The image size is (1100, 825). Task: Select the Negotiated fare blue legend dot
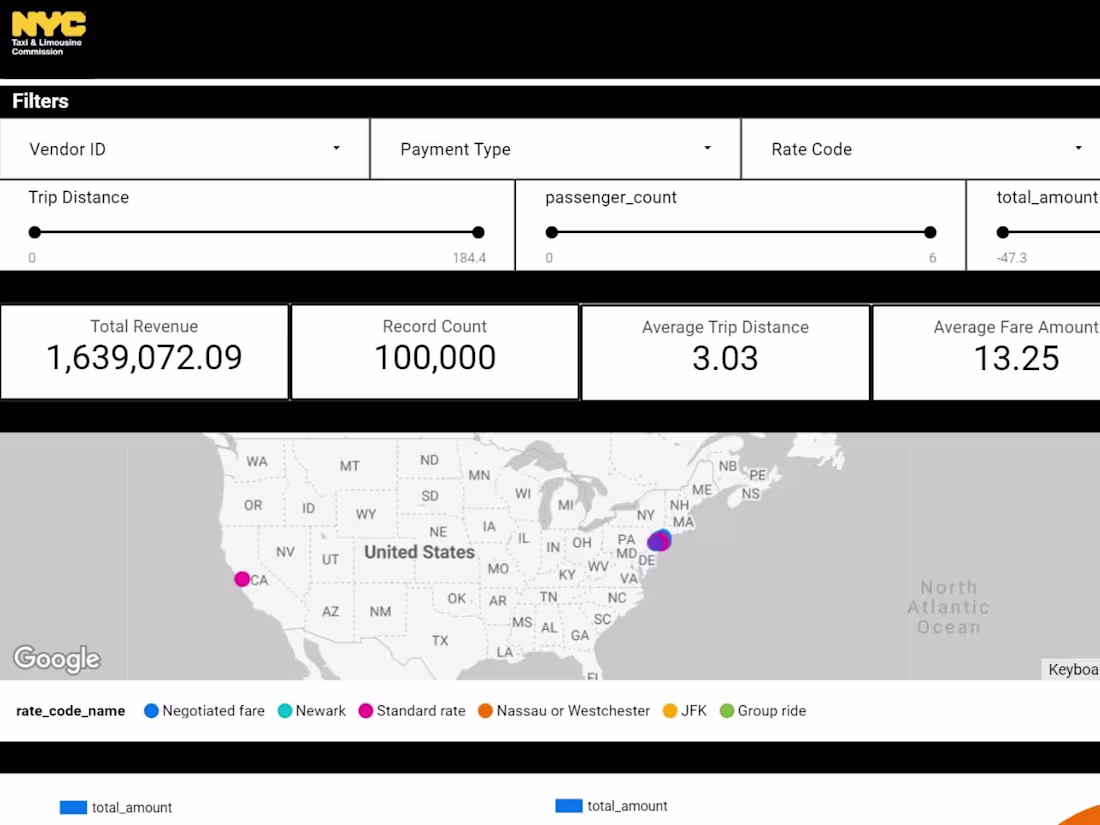pos(152,710)
